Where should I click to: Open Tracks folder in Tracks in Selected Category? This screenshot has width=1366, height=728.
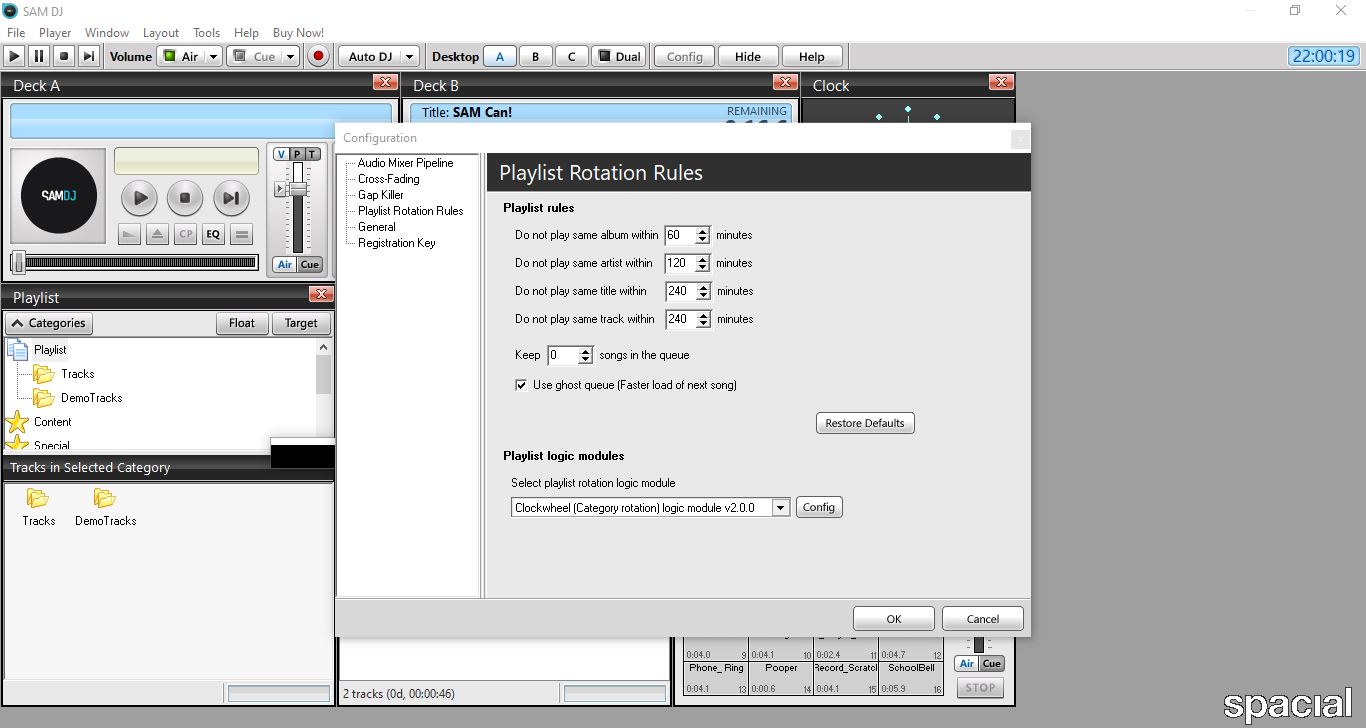pos(39,507)
